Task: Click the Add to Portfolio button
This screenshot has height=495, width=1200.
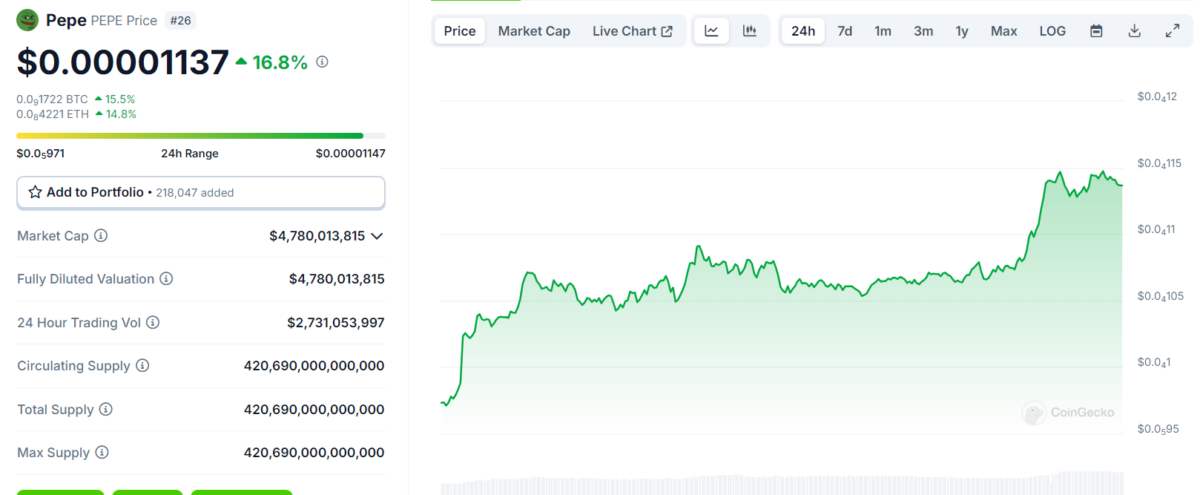Action: [x=201, y=192]
